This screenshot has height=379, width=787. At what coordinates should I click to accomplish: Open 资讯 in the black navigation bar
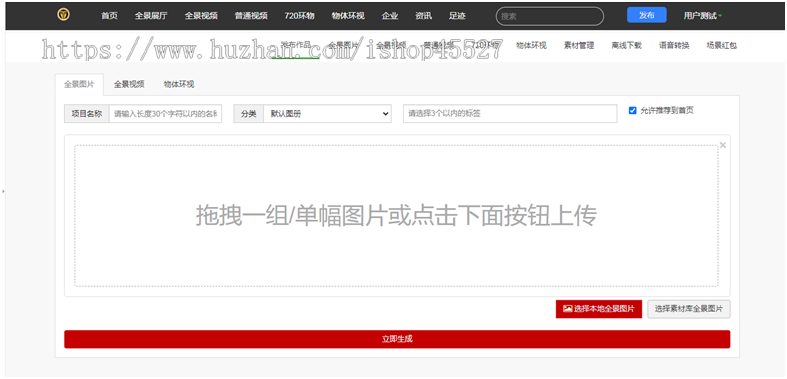423,16
